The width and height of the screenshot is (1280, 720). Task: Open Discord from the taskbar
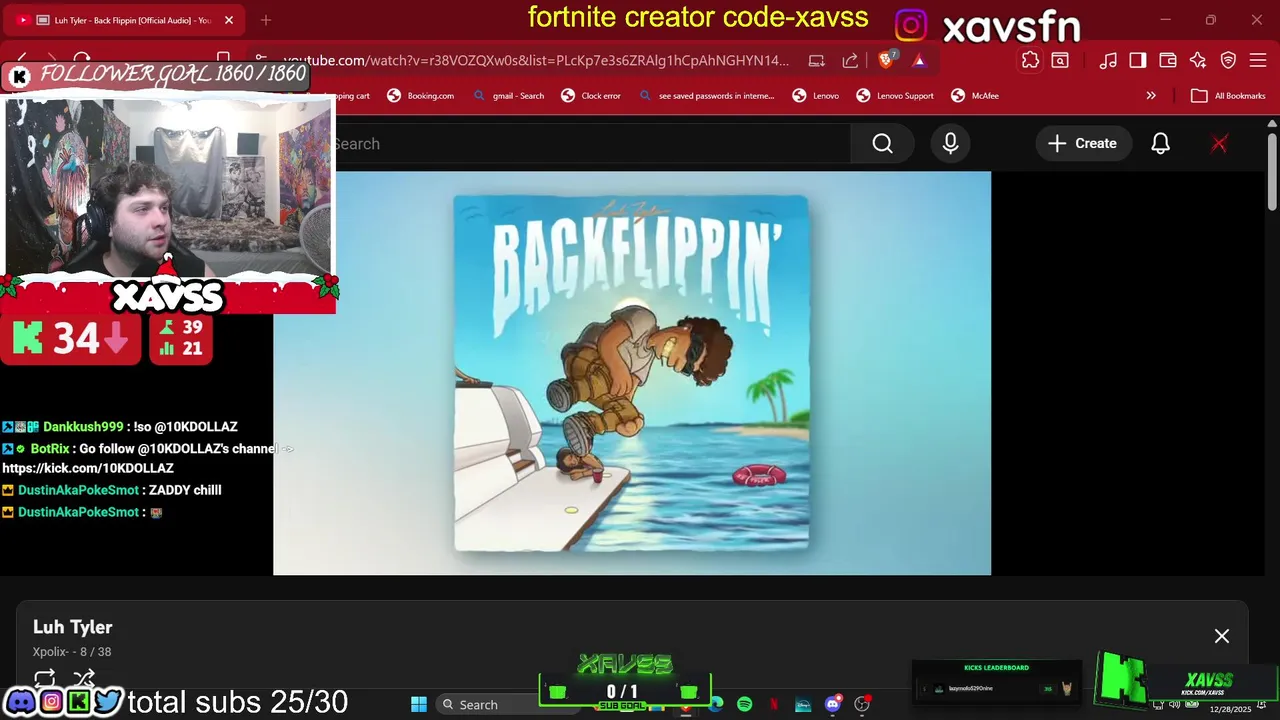pos(832,704)
